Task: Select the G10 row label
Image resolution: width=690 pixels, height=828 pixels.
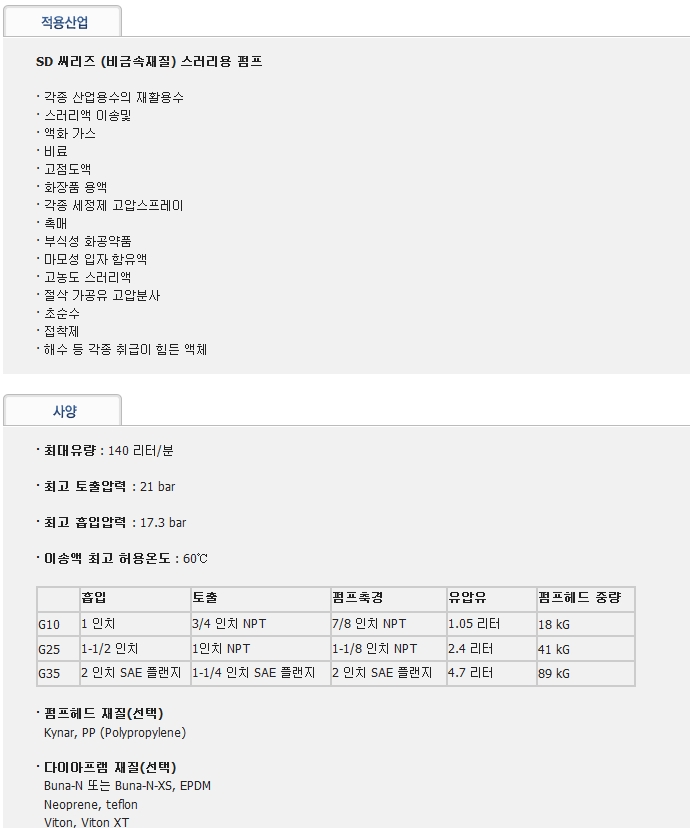Action: tap(49, 624)
